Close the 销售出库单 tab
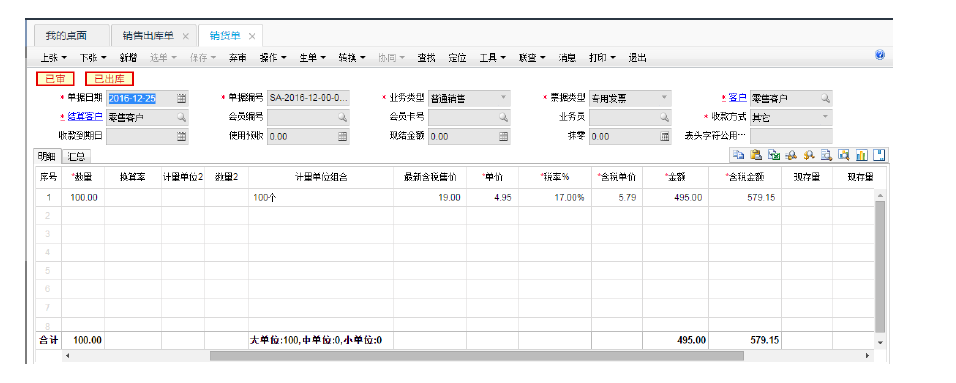The image size is (956, 383). pos(186,36)
